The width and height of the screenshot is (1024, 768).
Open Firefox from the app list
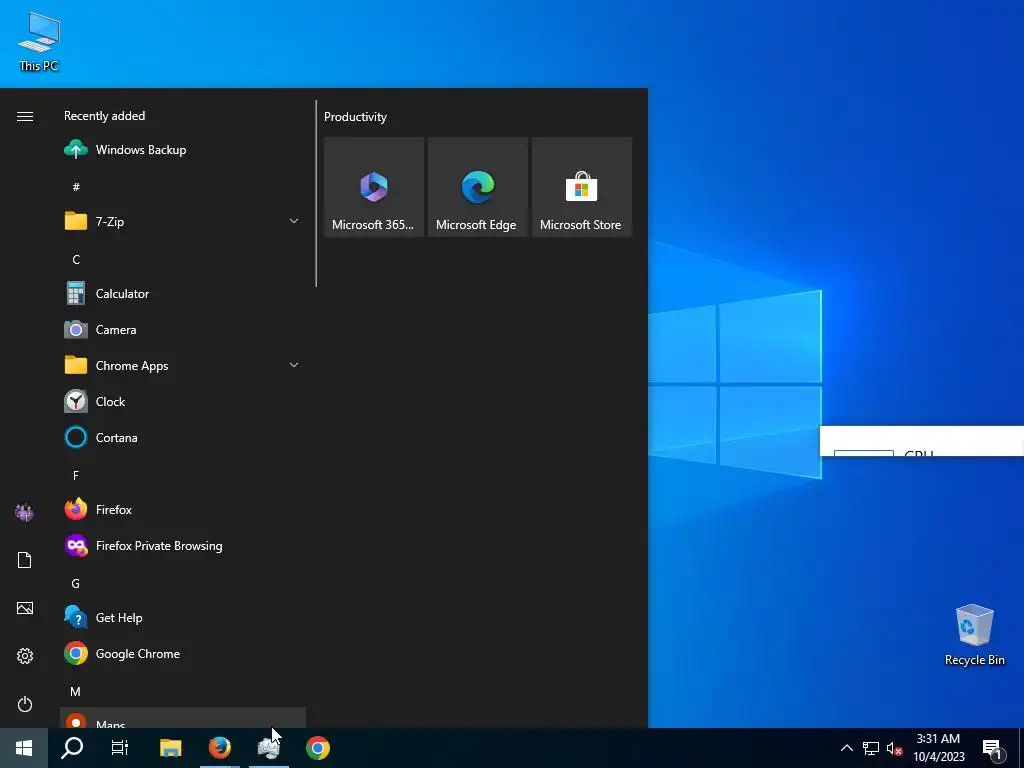pos(182,509)
